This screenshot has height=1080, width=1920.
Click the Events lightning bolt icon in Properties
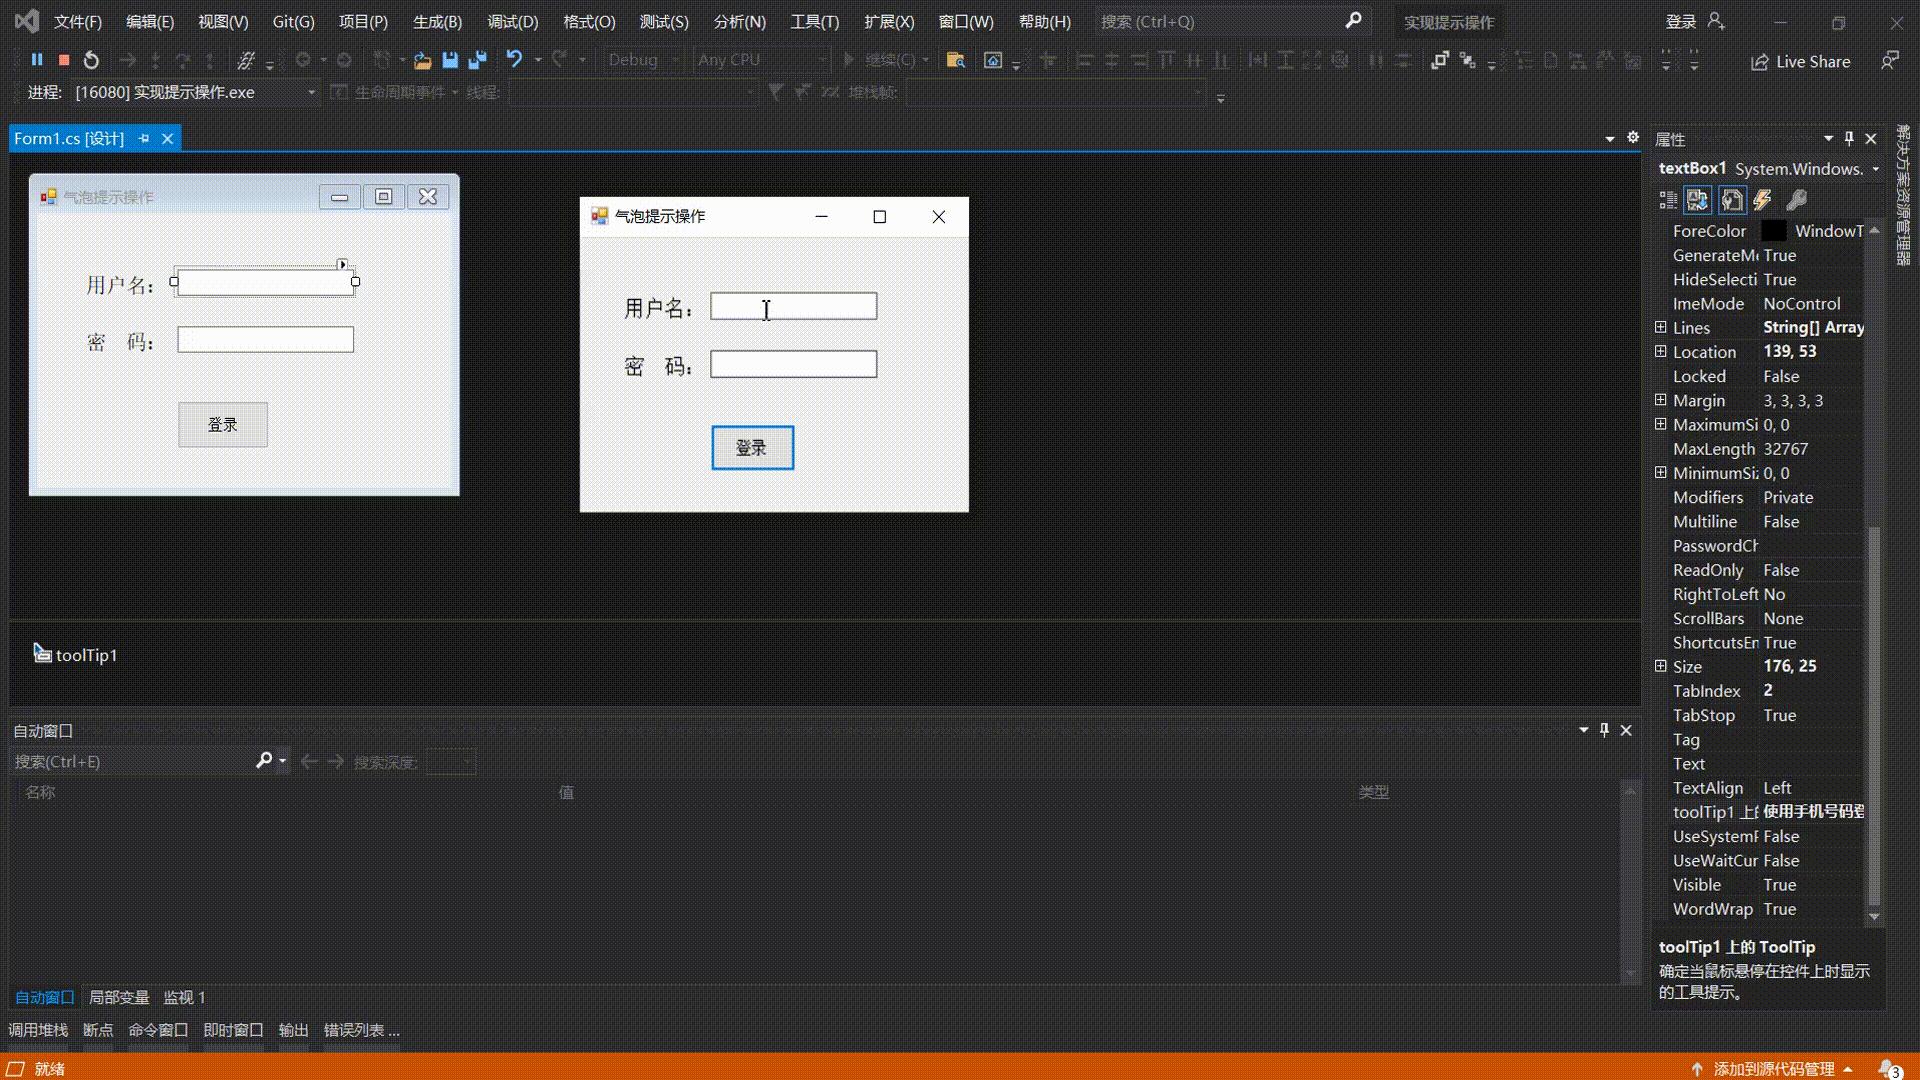1761,200
